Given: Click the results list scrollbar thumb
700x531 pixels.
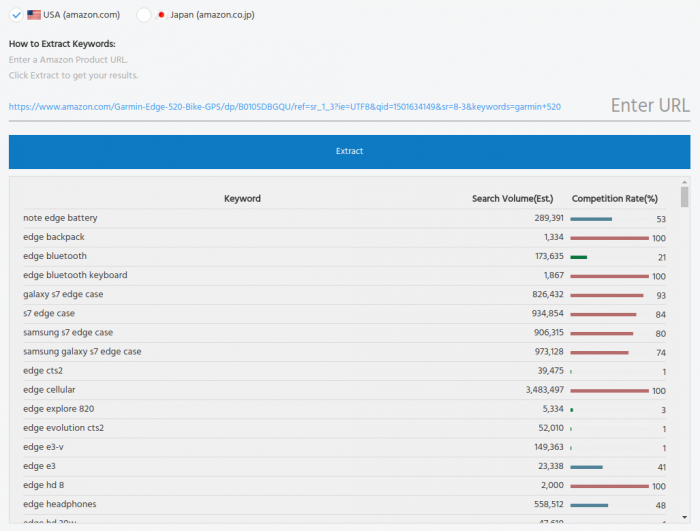Looking at the screenshot, I should [684, 197].
